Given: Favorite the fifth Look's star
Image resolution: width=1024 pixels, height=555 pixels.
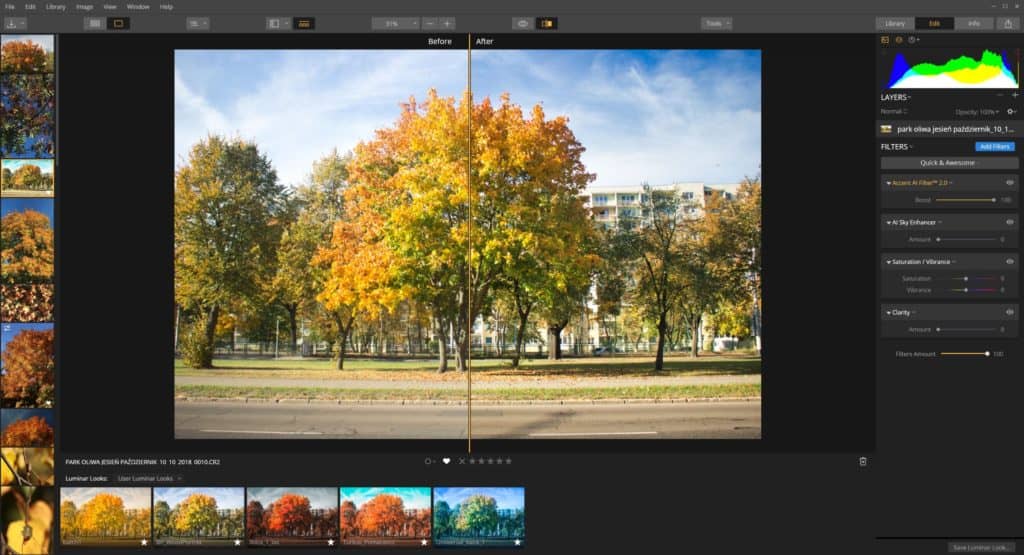Looking at the screenshot, I should 517,542.
